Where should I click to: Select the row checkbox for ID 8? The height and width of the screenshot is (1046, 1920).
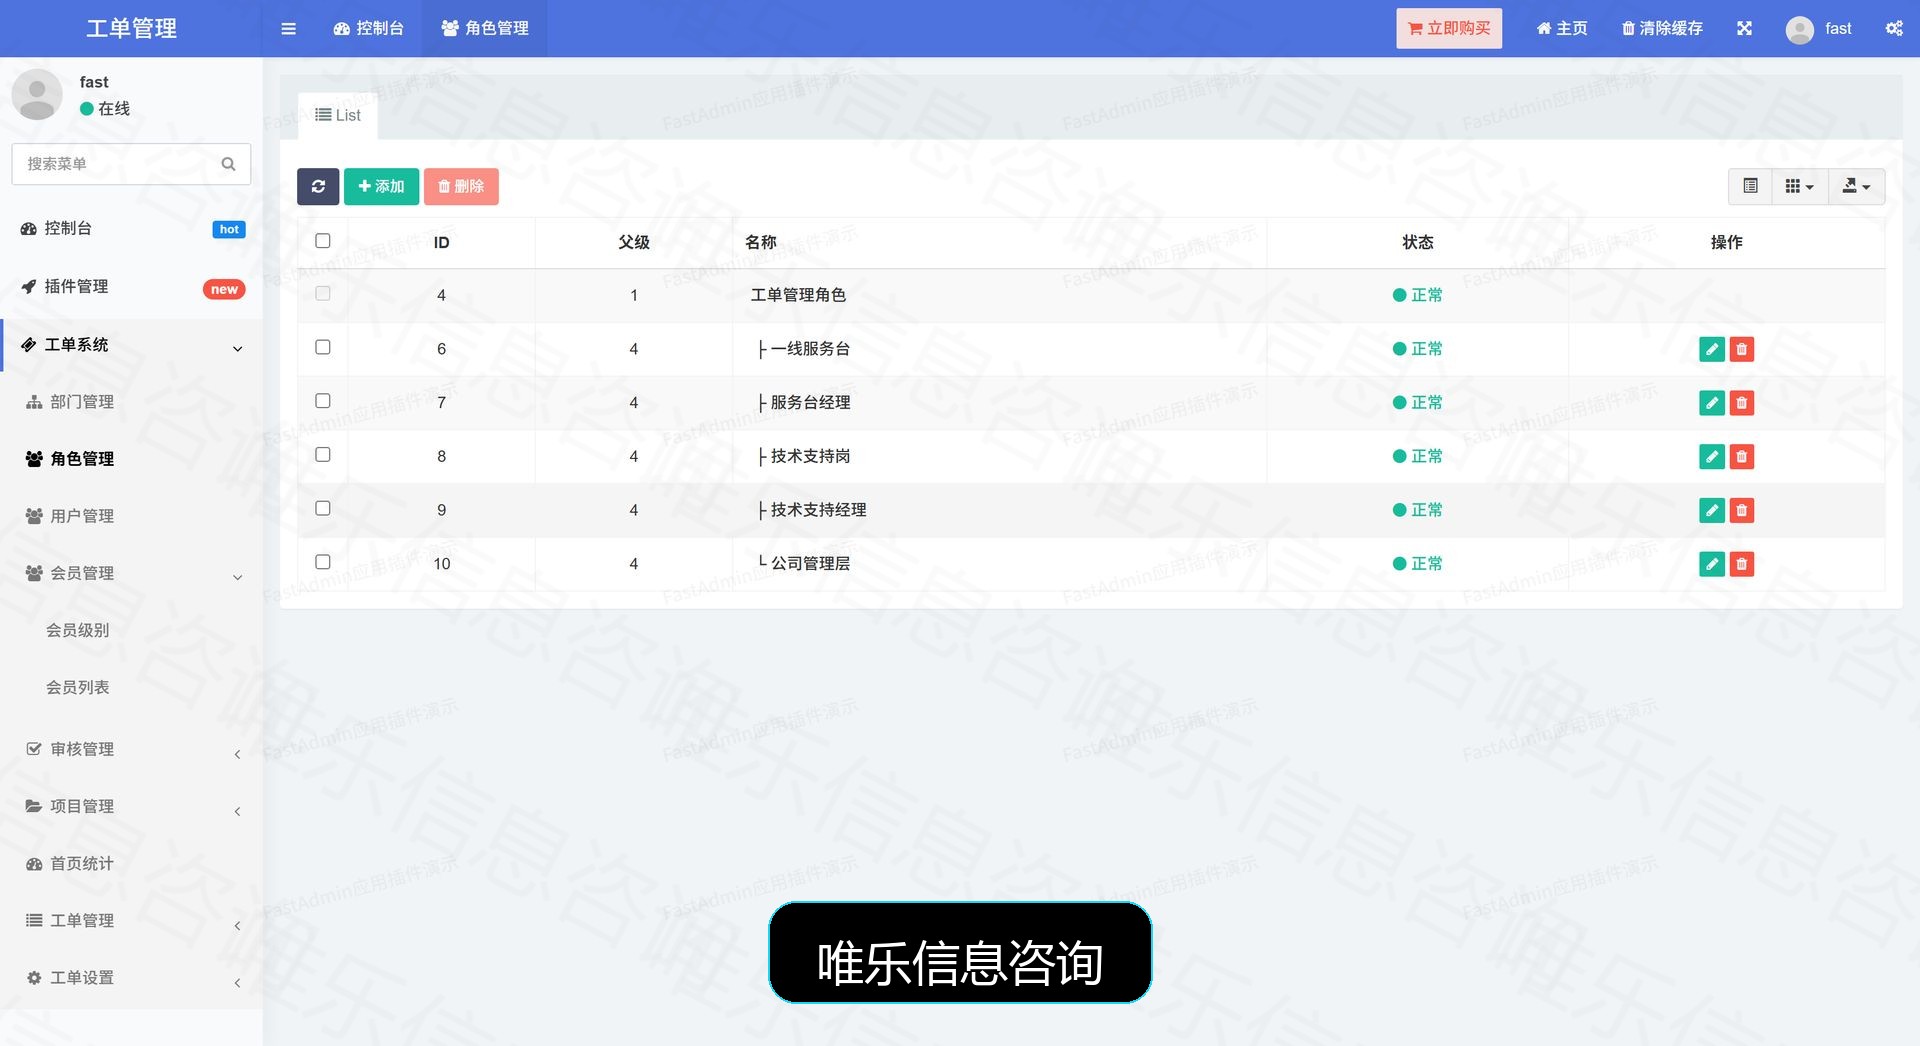coord(322,455)
